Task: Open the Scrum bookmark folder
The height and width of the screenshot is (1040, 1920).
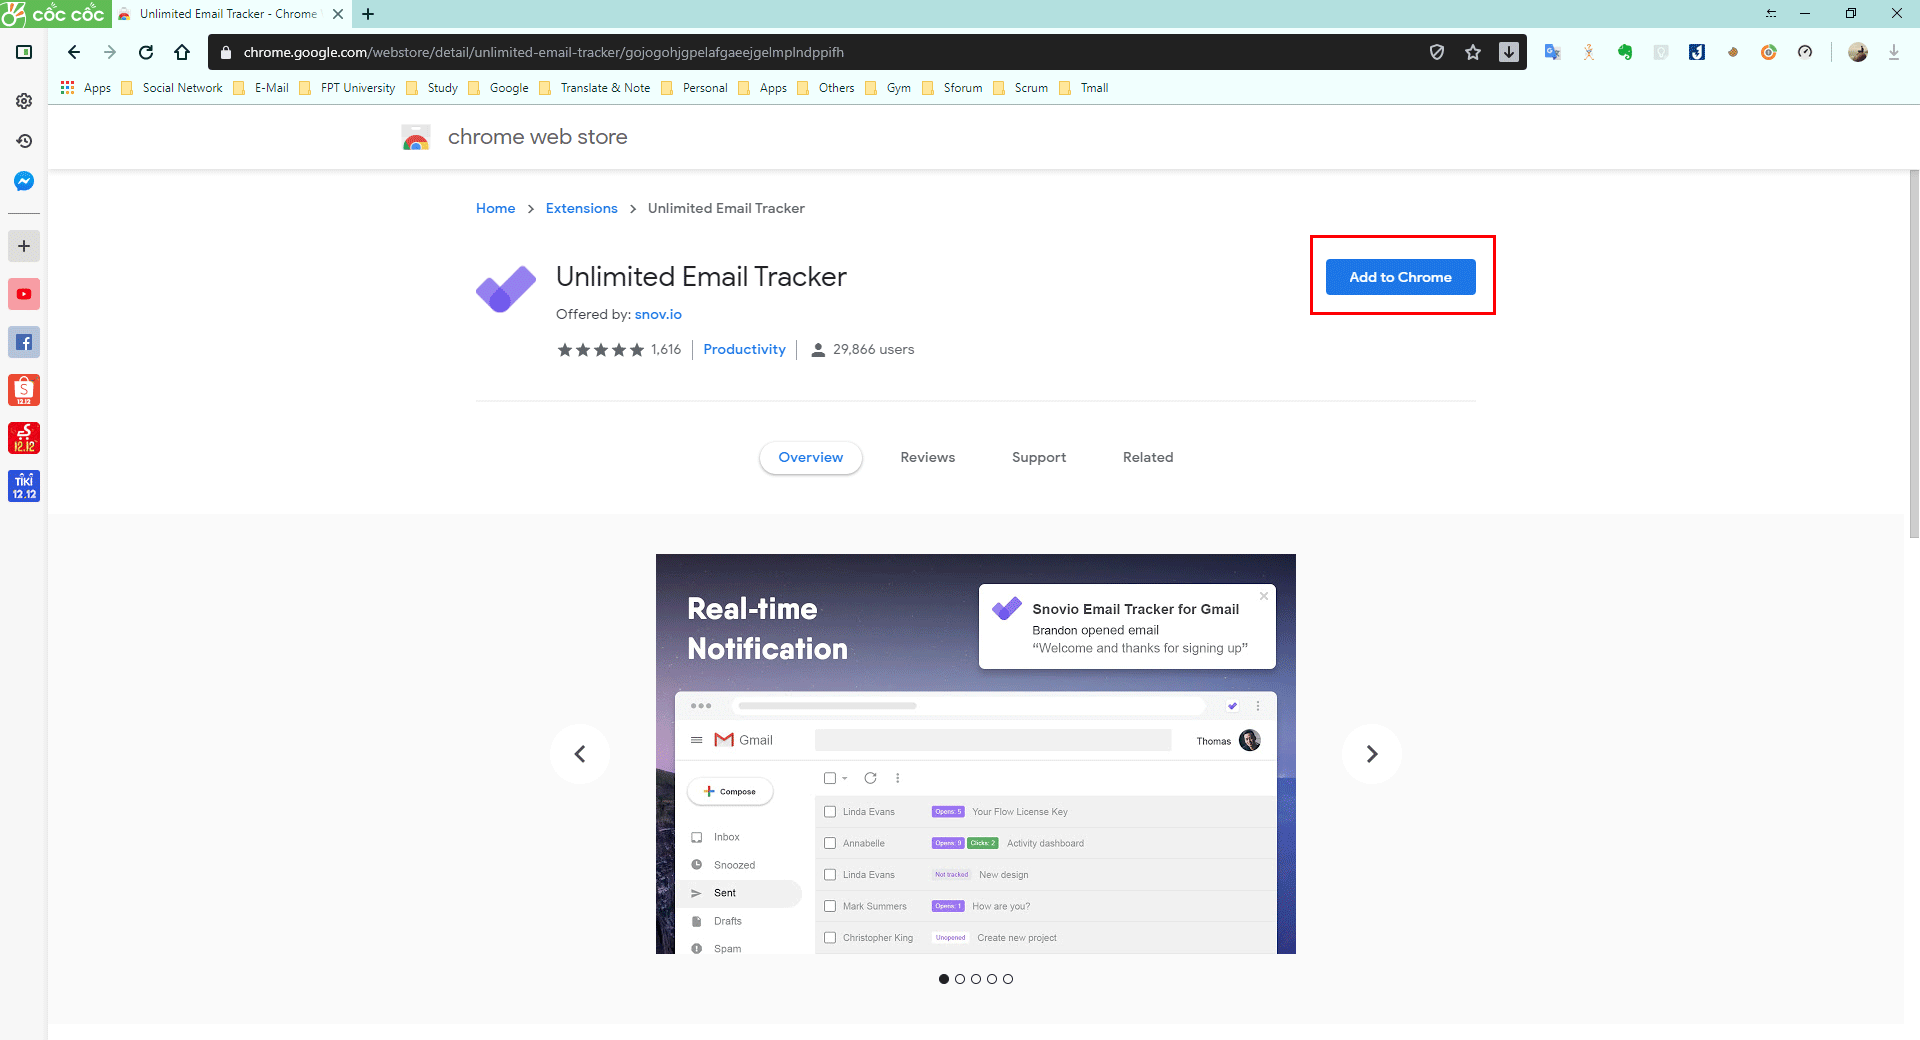Action: pyautogui.click(x=1021, y=88)
